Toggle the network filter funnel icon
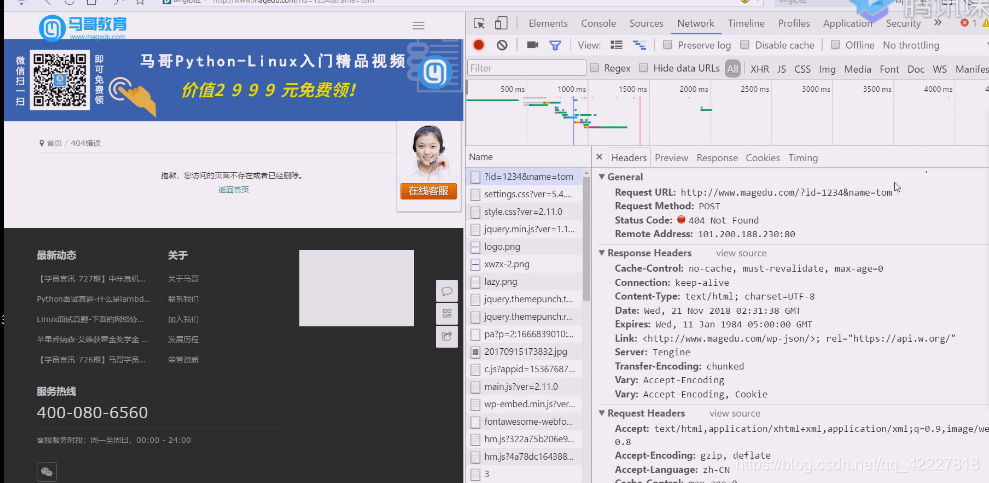Screen dimensions: 989x483 coord(555,45)
